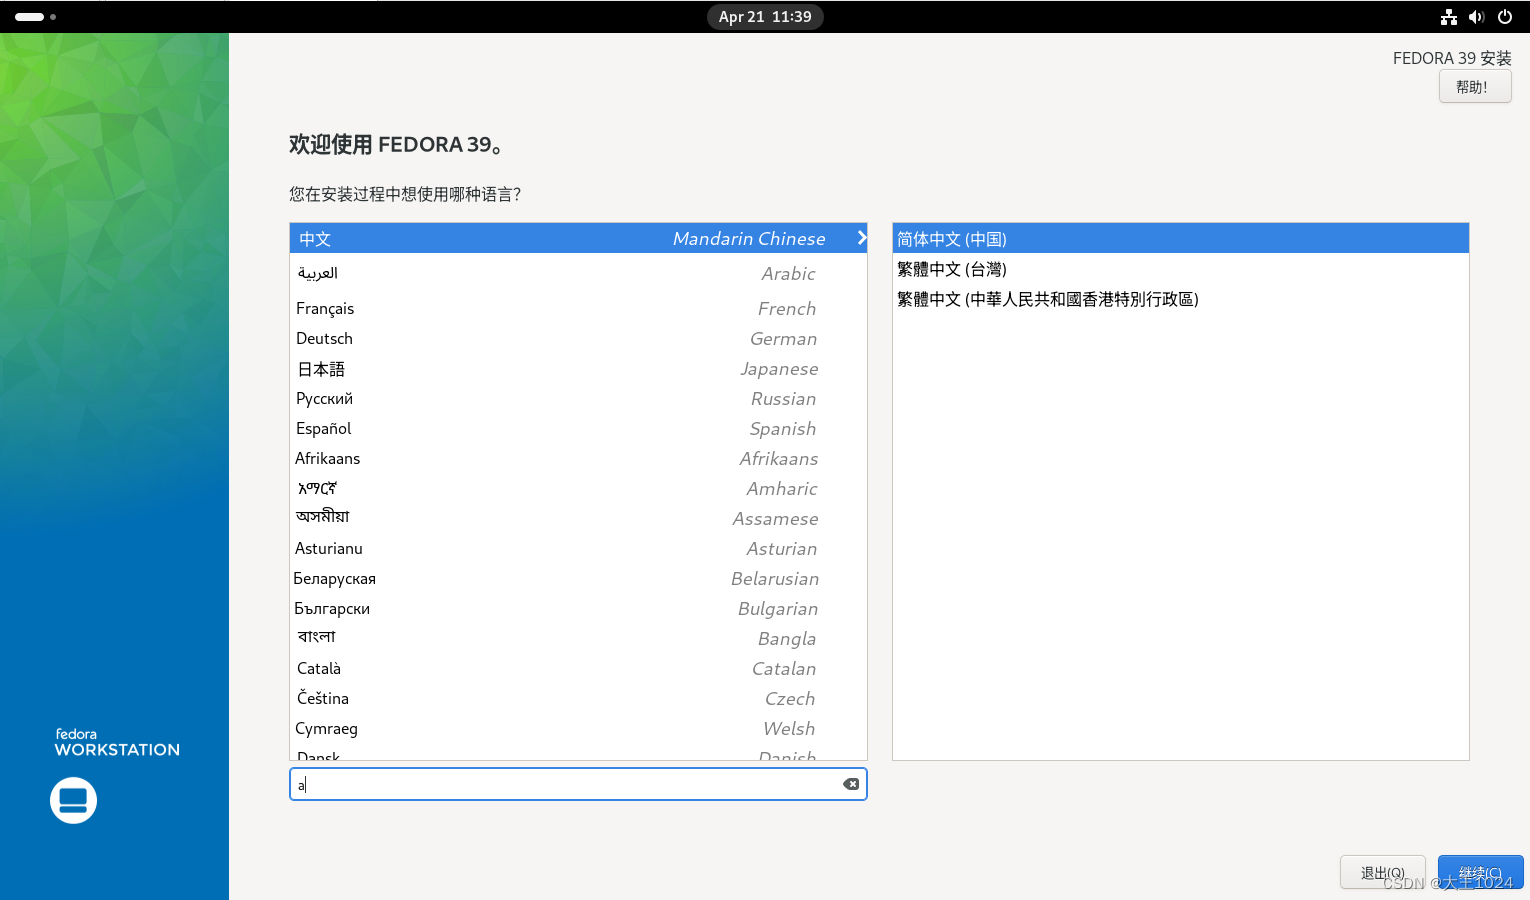Select the Cymraeg Welsh language row
The image size is (1530, 900).
pyautogui.click(x=578, y=728)
